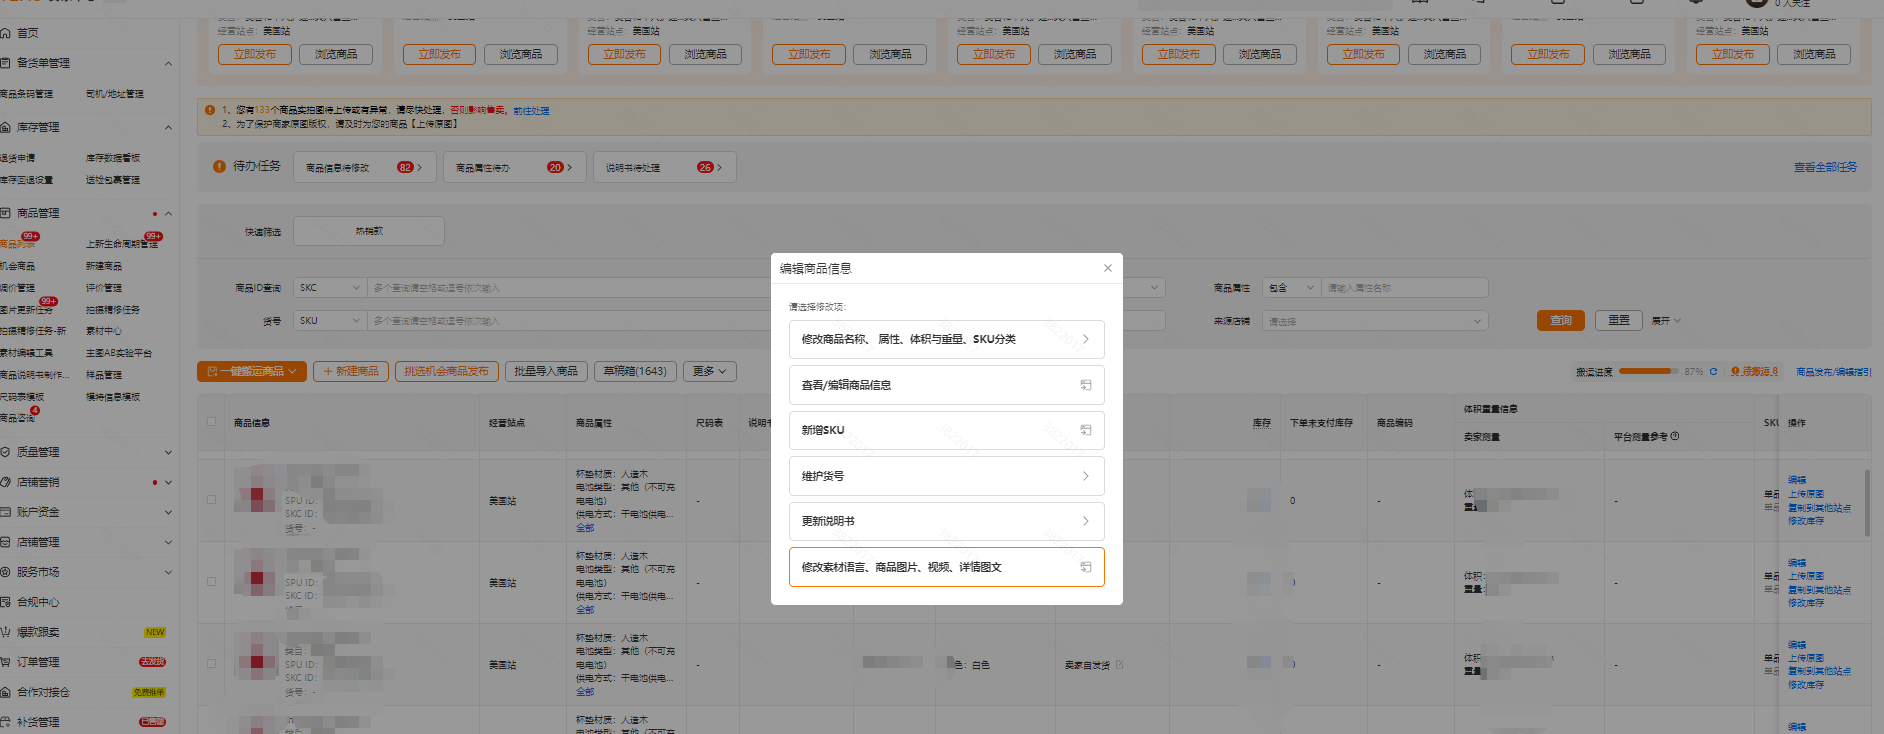Viewport: 1884px width, 734px height.
Task: Click the orange 查询 button
Action: (x=1560, y=321)
